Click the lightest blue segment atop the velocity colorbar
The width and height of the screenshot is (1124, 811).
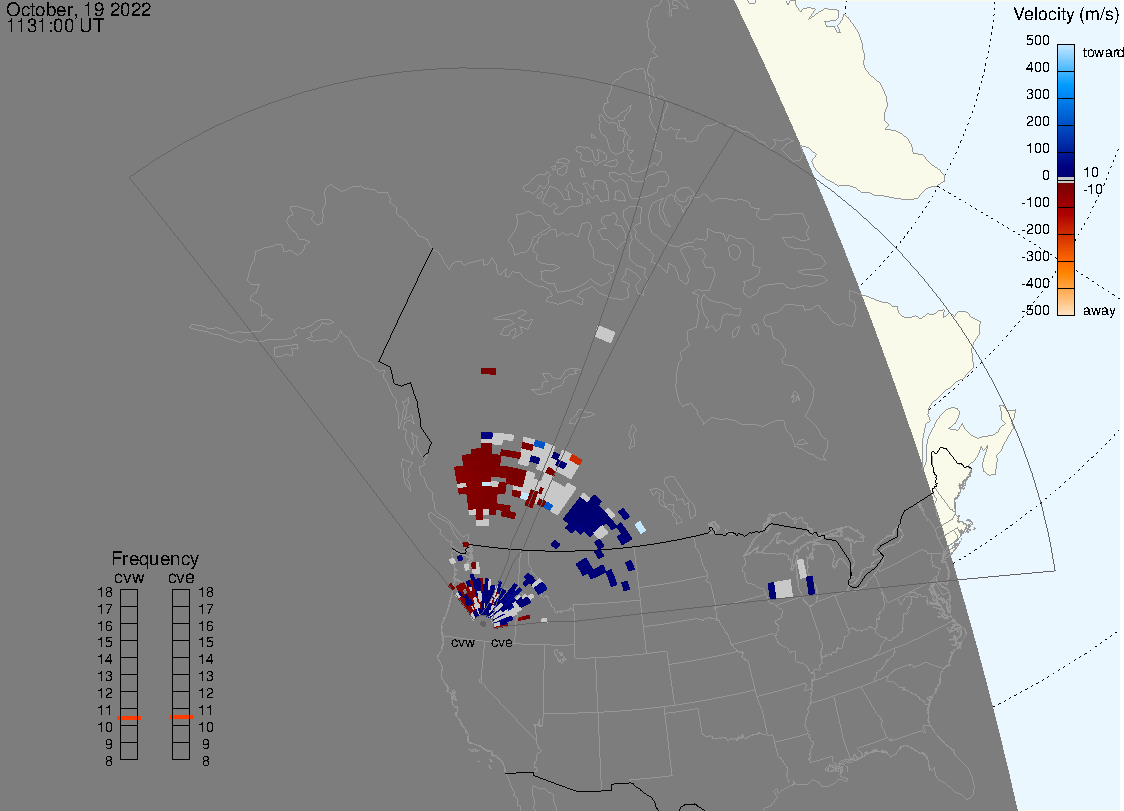click(1066, 56)
